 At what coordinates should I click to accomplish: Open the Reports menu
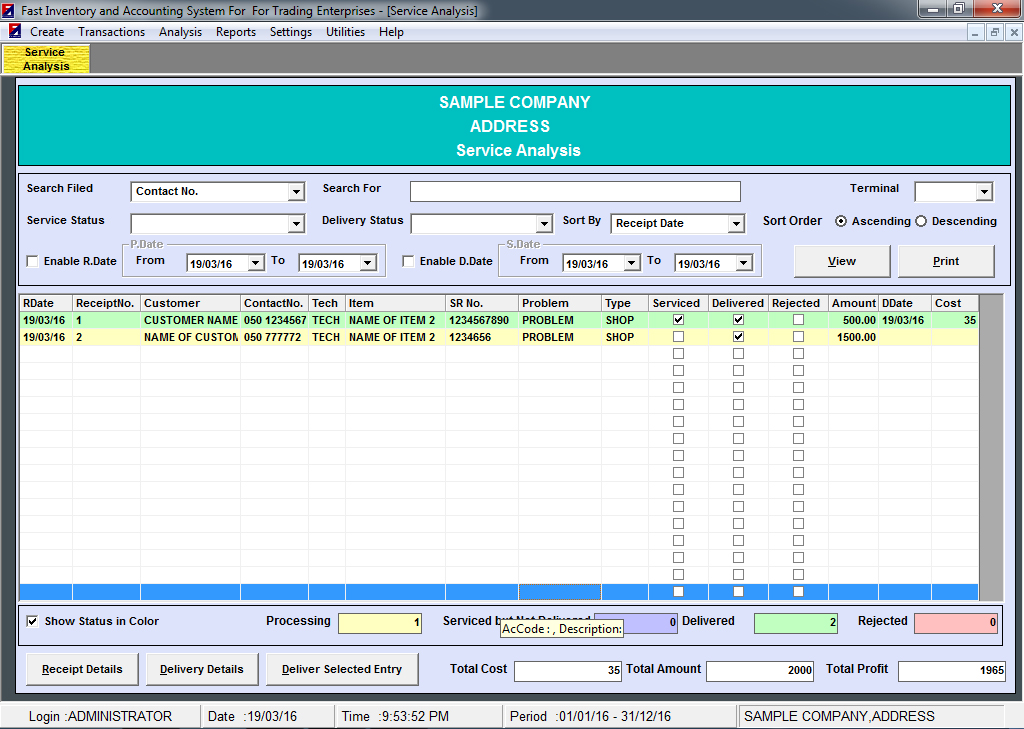[x=236, y=32]
